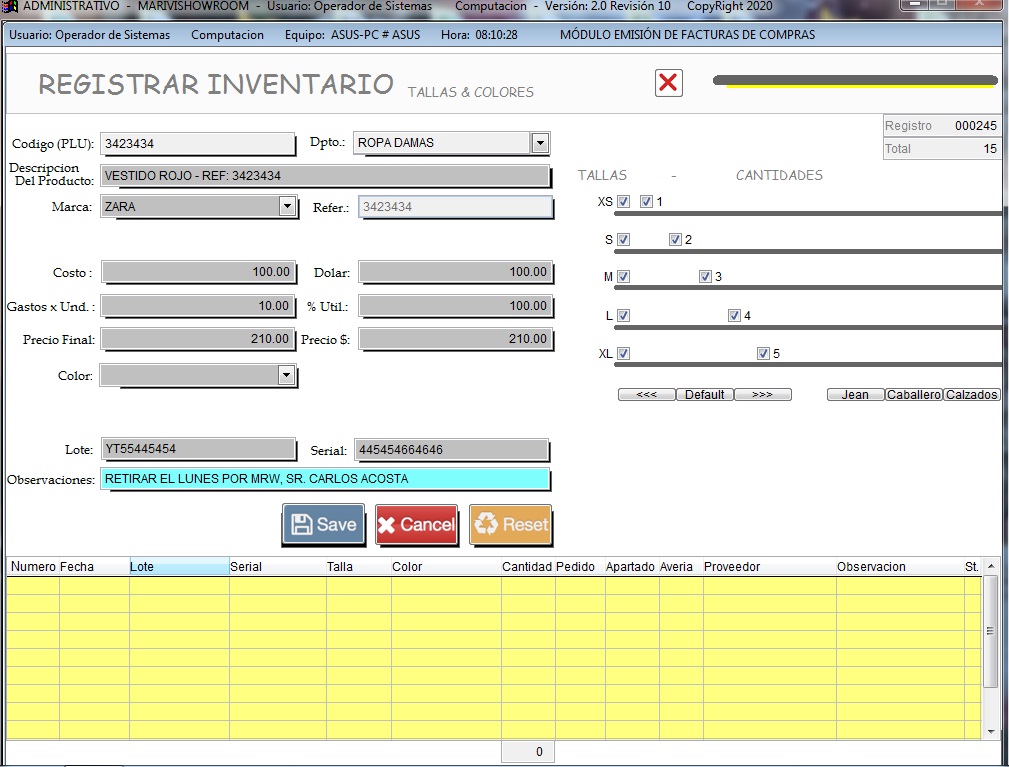This screenshot has width=1009, height=767.
Task: Toggle the XL size checkbox
Action: [624, 353]
